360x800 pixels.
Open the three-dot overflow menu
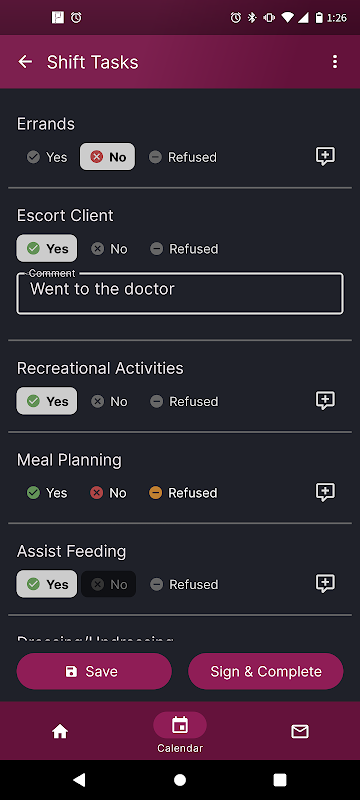pyautogui.click(x=335, y=62)
